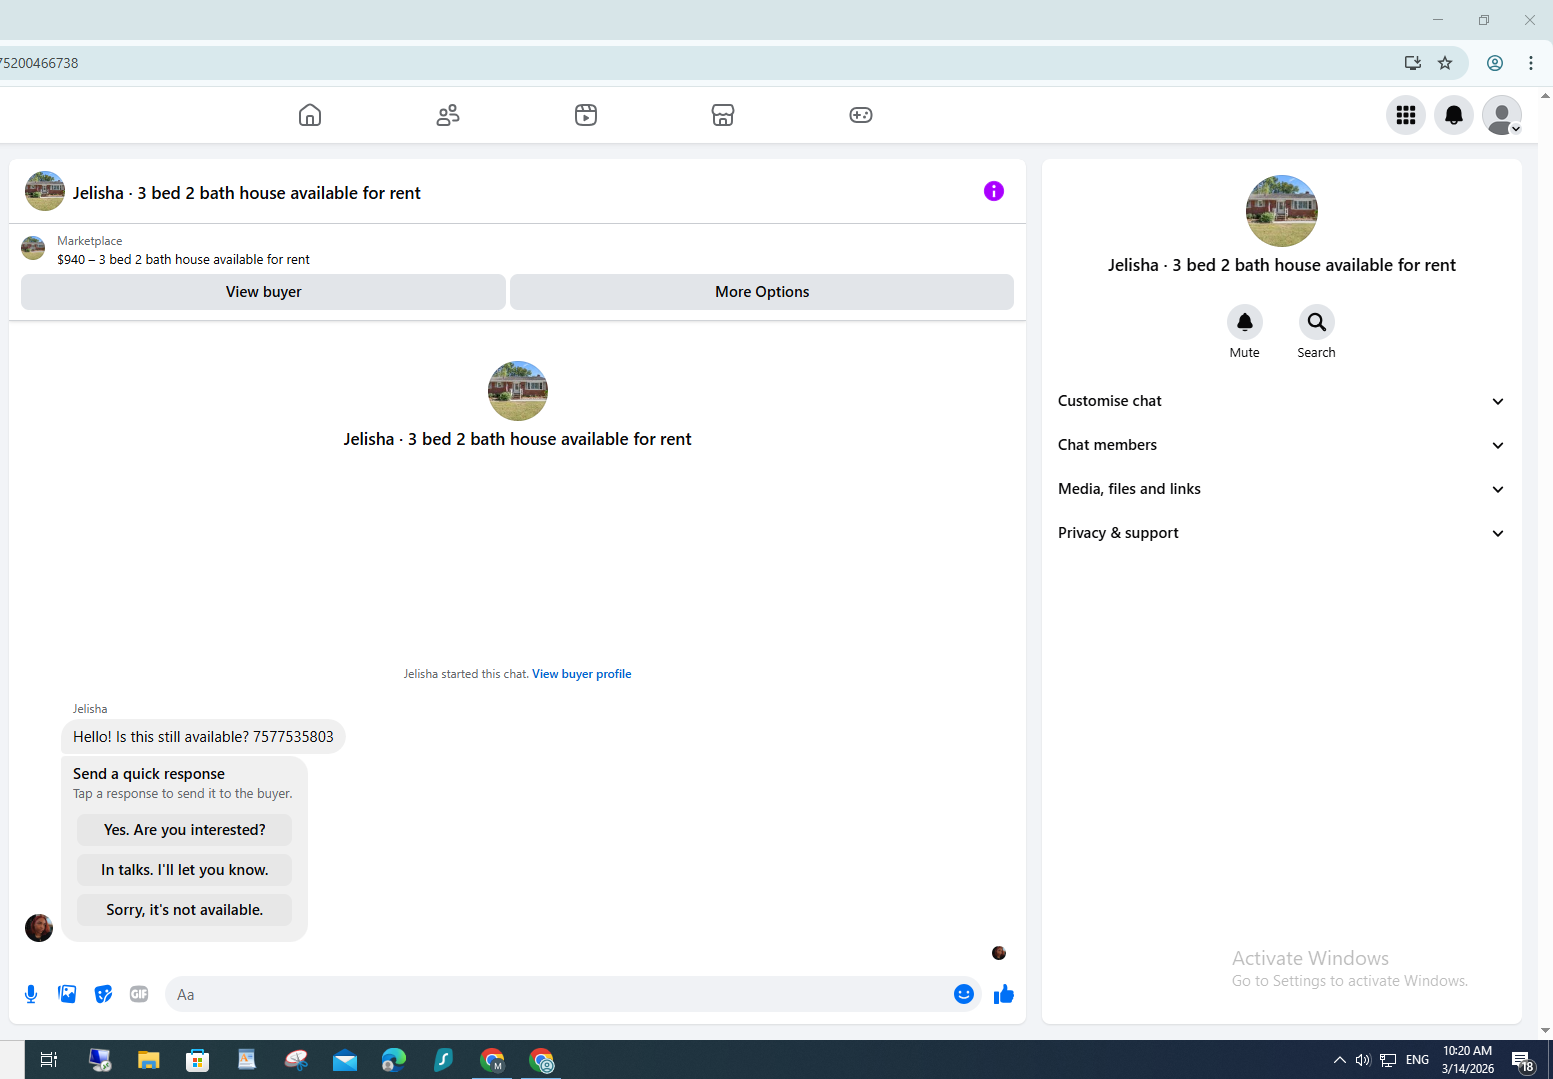Open Task View in the taskbar
This screenshot has width=1553, height=1079.
pos(48,1060)
